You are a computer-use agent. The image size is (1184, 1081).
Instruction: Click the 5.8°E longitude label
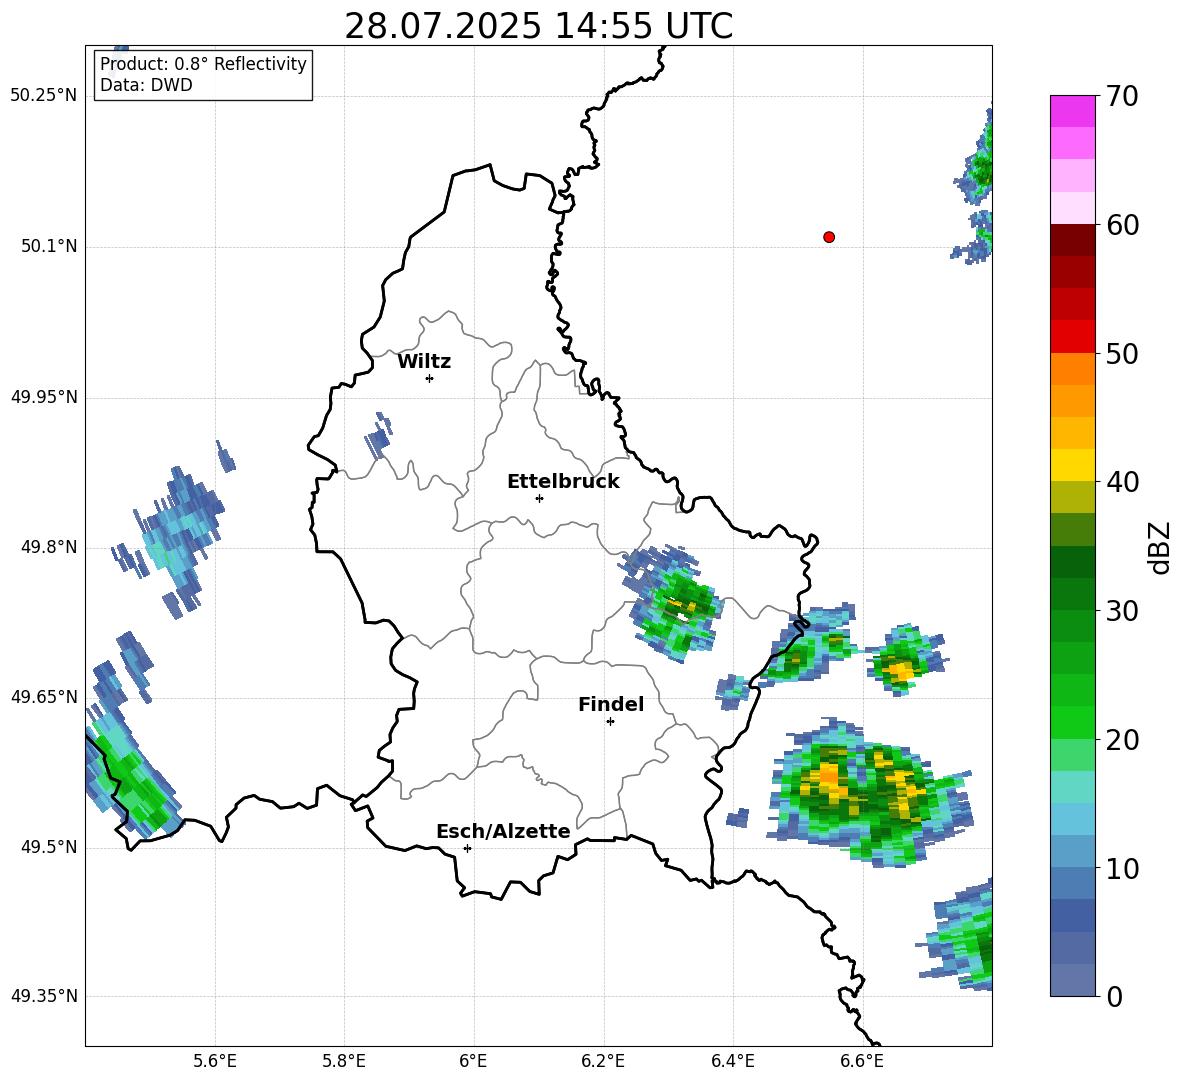pyautogui.click(x=344, y=1061)
